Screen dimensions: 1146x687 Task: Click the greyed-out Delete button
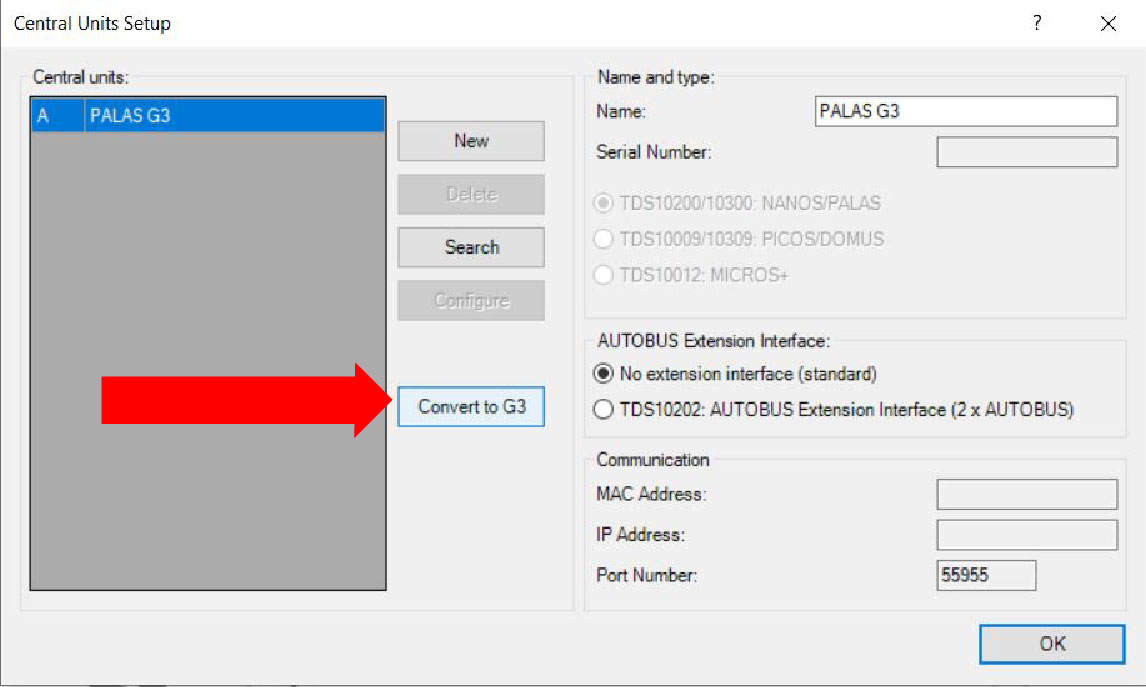pyautogui.click(x=471, y=194)
